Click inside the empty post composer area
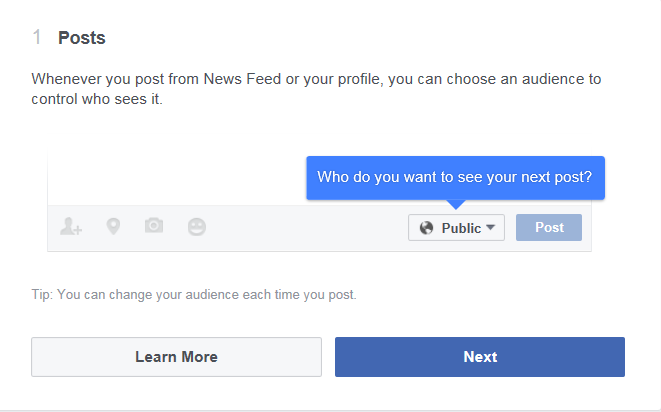 point(177,177)
